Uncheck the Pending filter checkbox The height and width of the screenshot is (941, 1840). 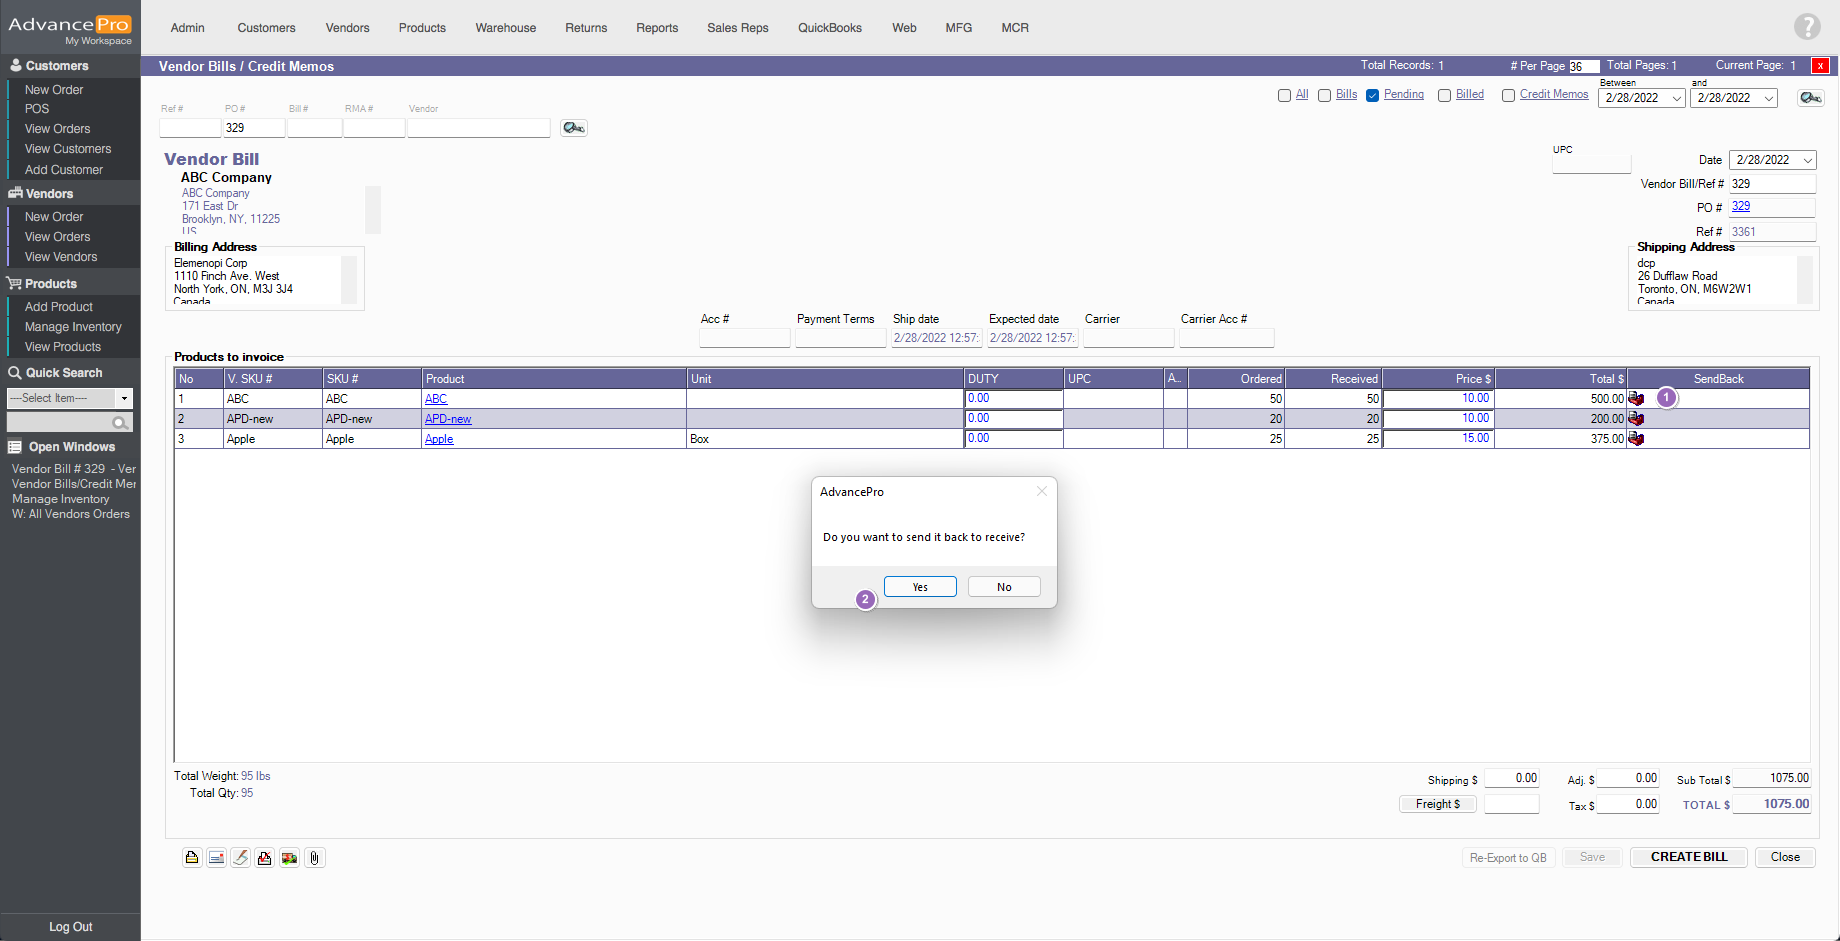pos(1373,96)
